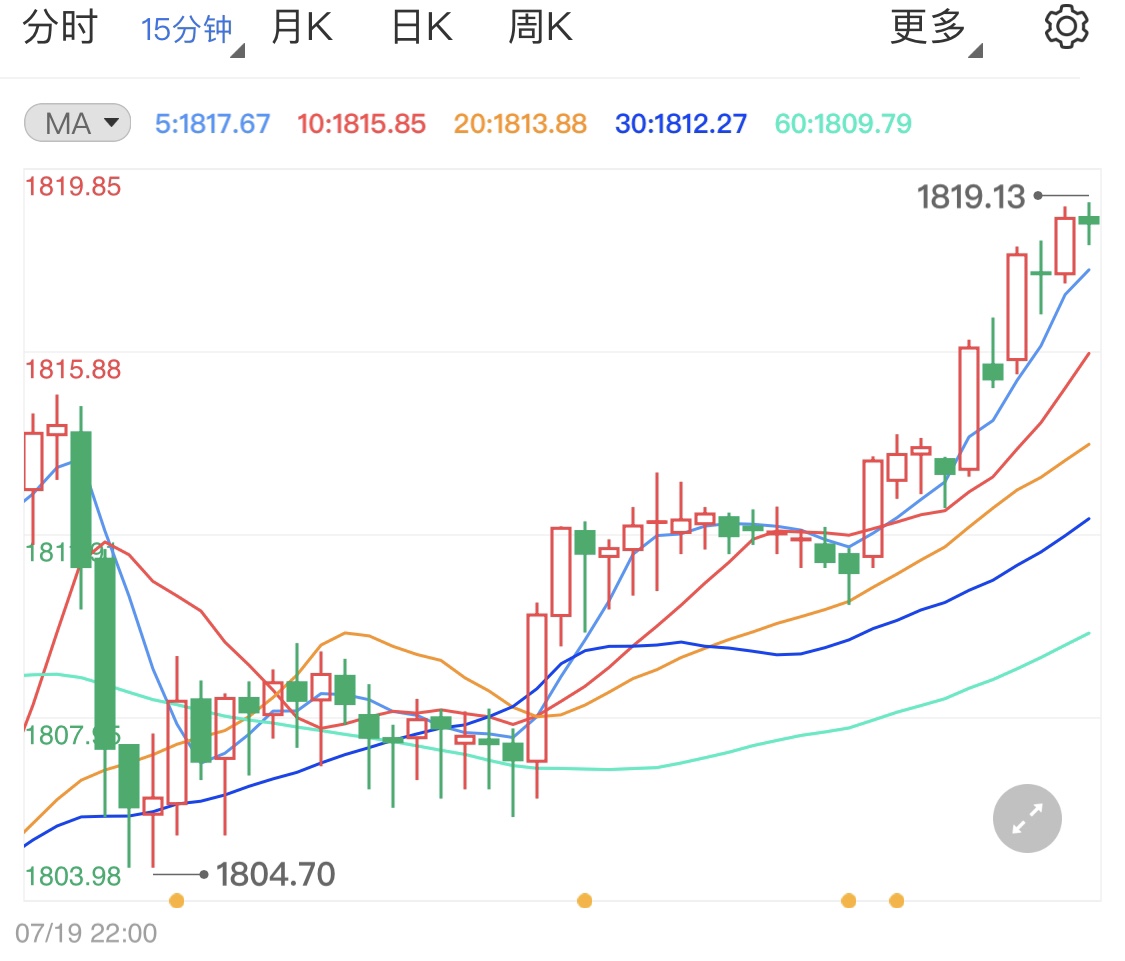The width and height of the screenshot is (1125, 961).
Task: Open the chart settings gear icon
Action: (x=1065, y=27)
